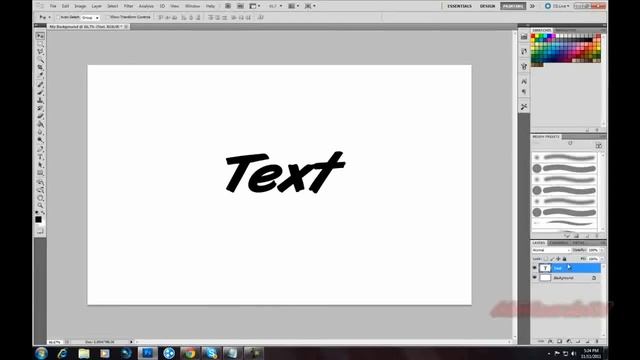
Task: Click the Mini Bridge icon in the menu bar
Action: (x=240, y=6)
